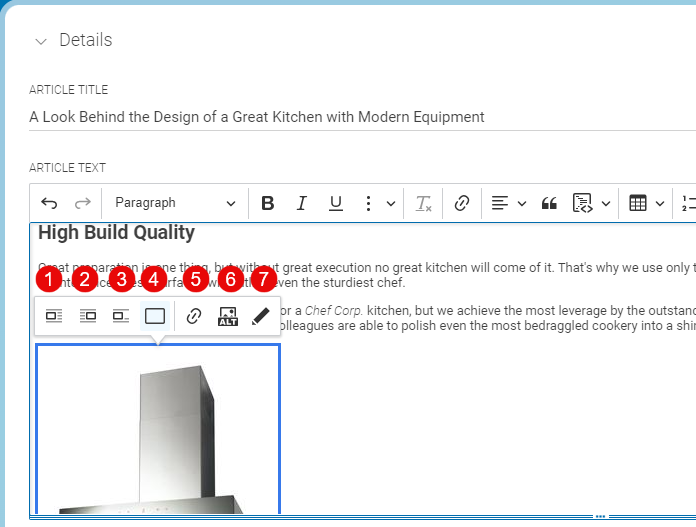Click the remove formatting icon
696x527 pixels.
pos(424,203)
